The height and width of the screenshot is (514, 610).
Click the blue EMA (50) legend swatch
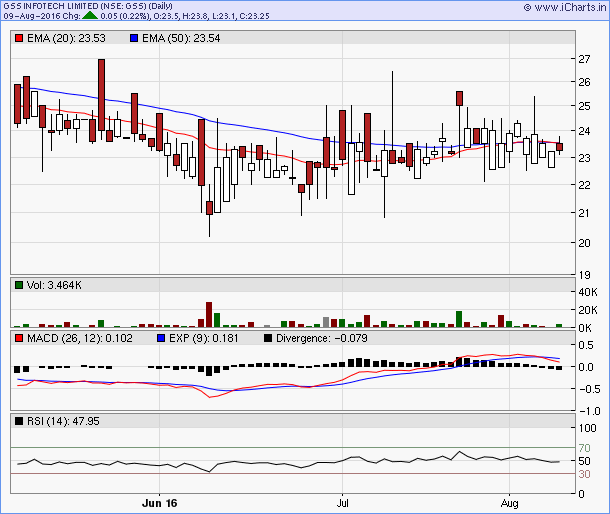pos(134,38)
